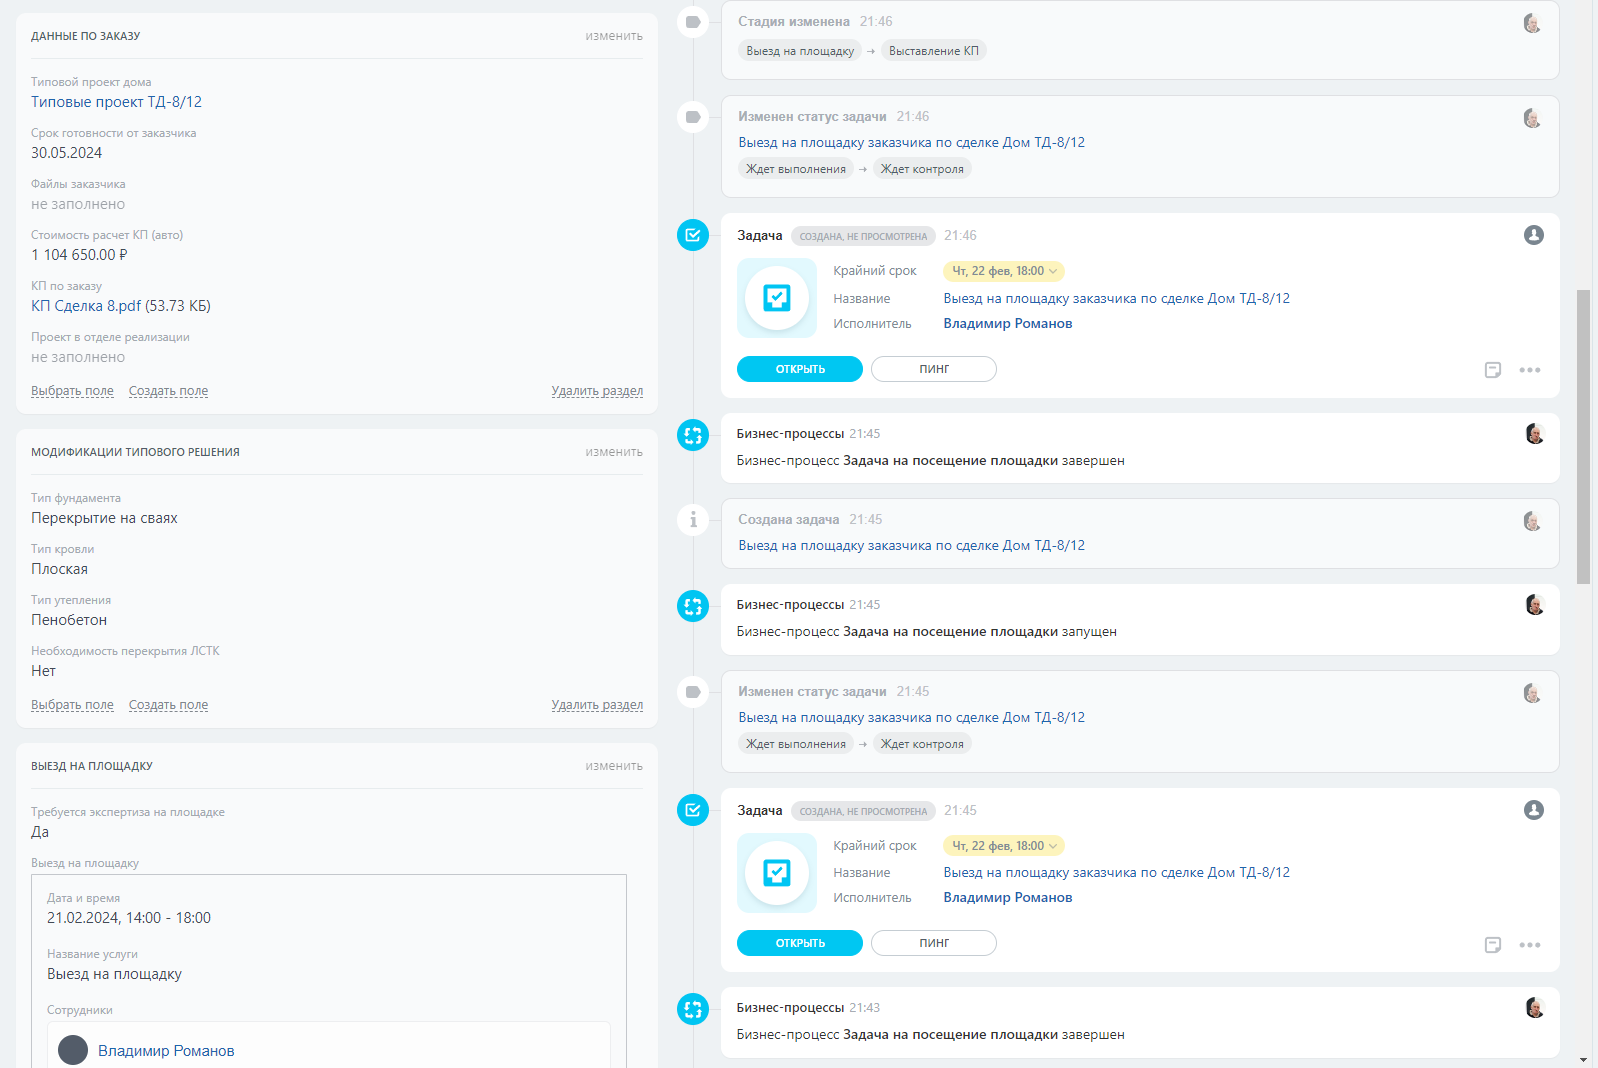Open task name link in 21:45 task card
Viewport: 1598px width, 1068px height.
[x=1117, y=873]
